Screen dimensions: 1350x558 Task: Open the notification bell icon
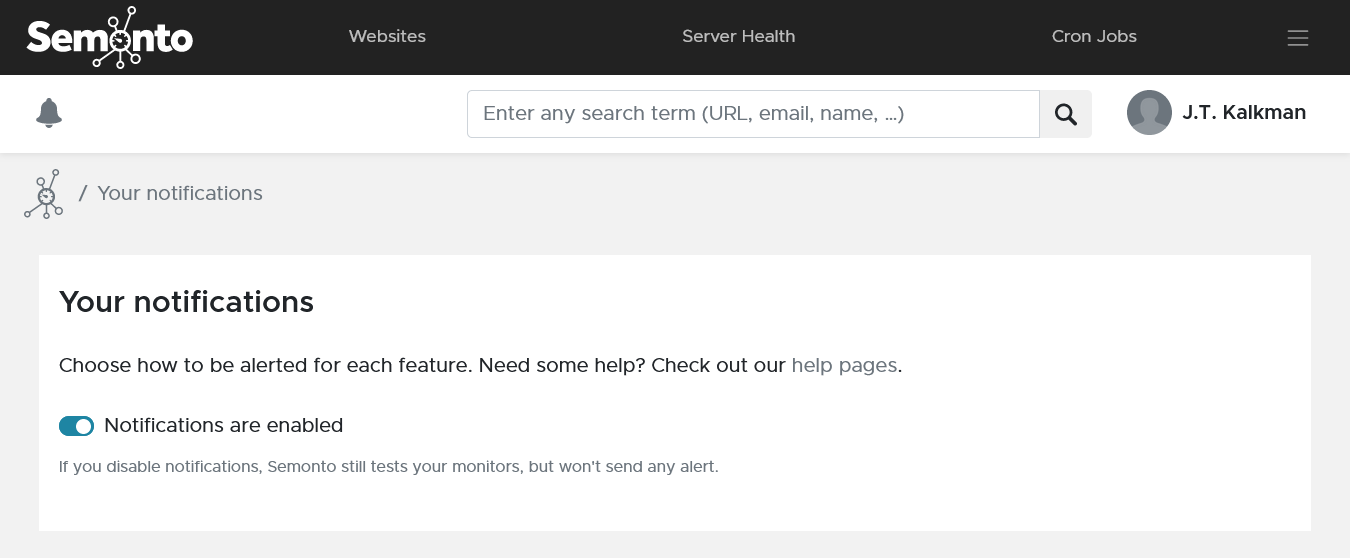click(49, 113)
